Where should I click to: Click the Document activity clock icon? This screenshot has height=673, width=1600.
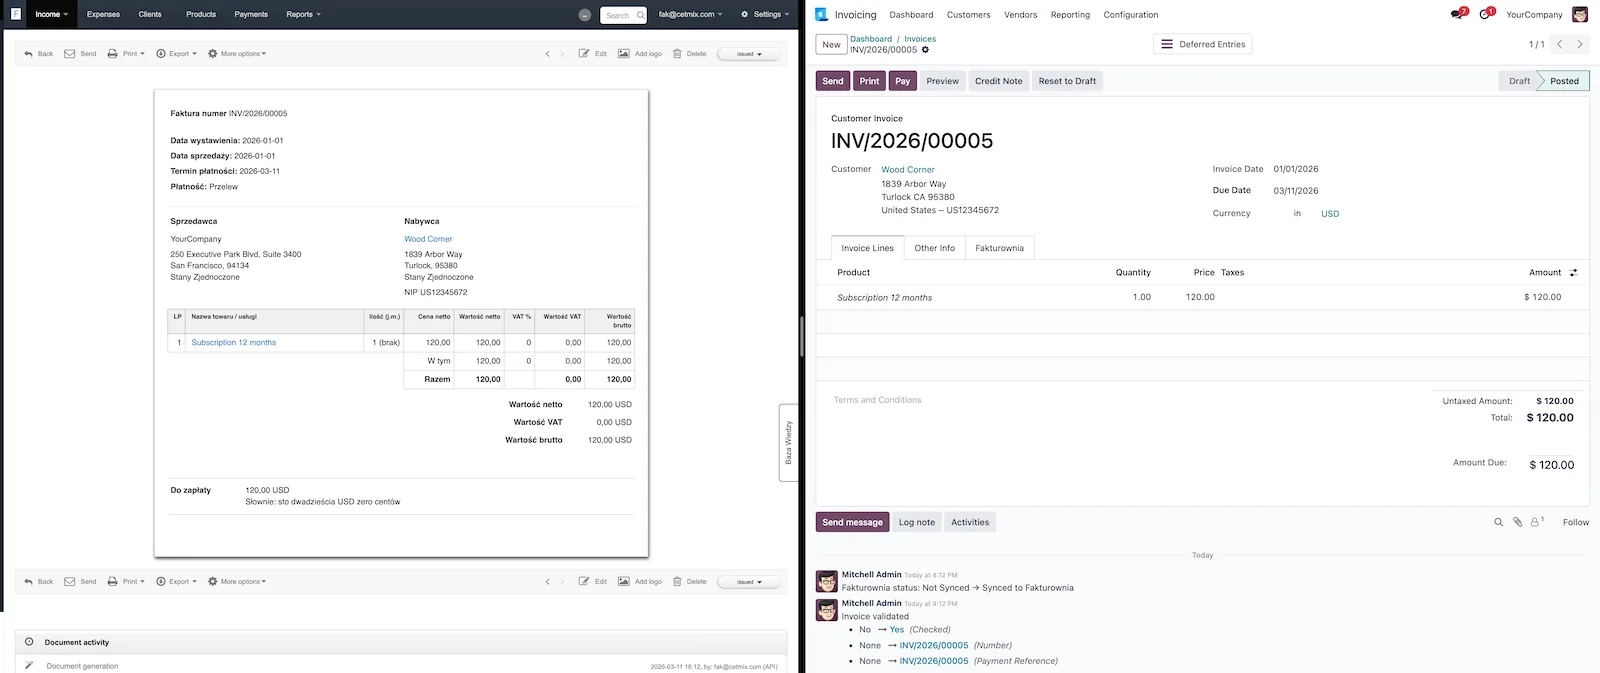[29, 642]
